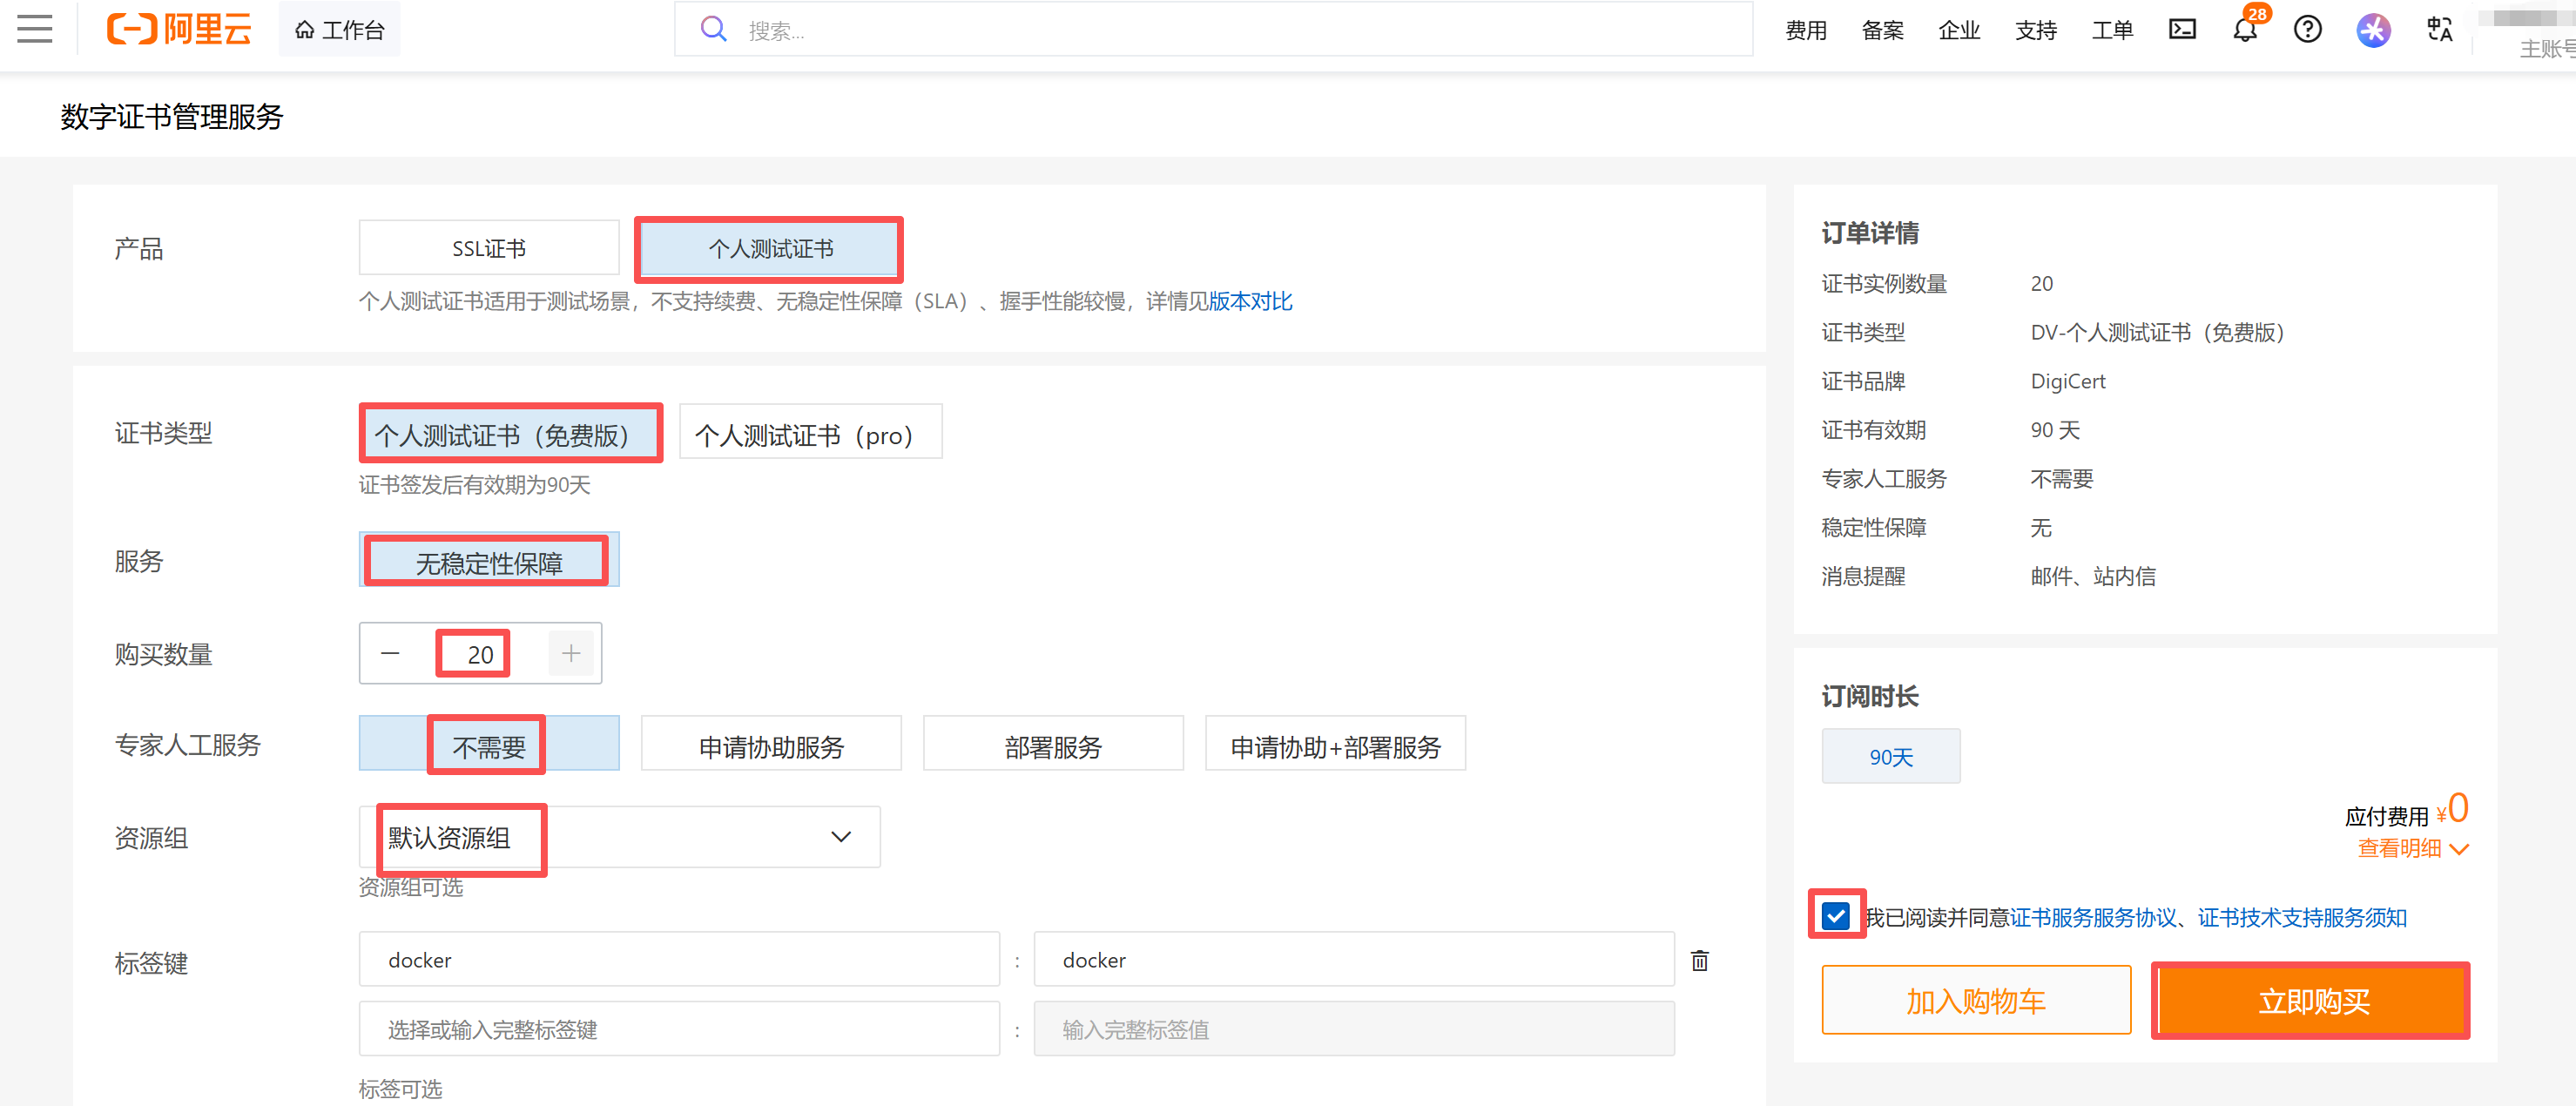The height and width of the screenshot is (1106, 2576).
Task: Decrease purchase quantity with minus button
Action: click(x=391, y=654)
